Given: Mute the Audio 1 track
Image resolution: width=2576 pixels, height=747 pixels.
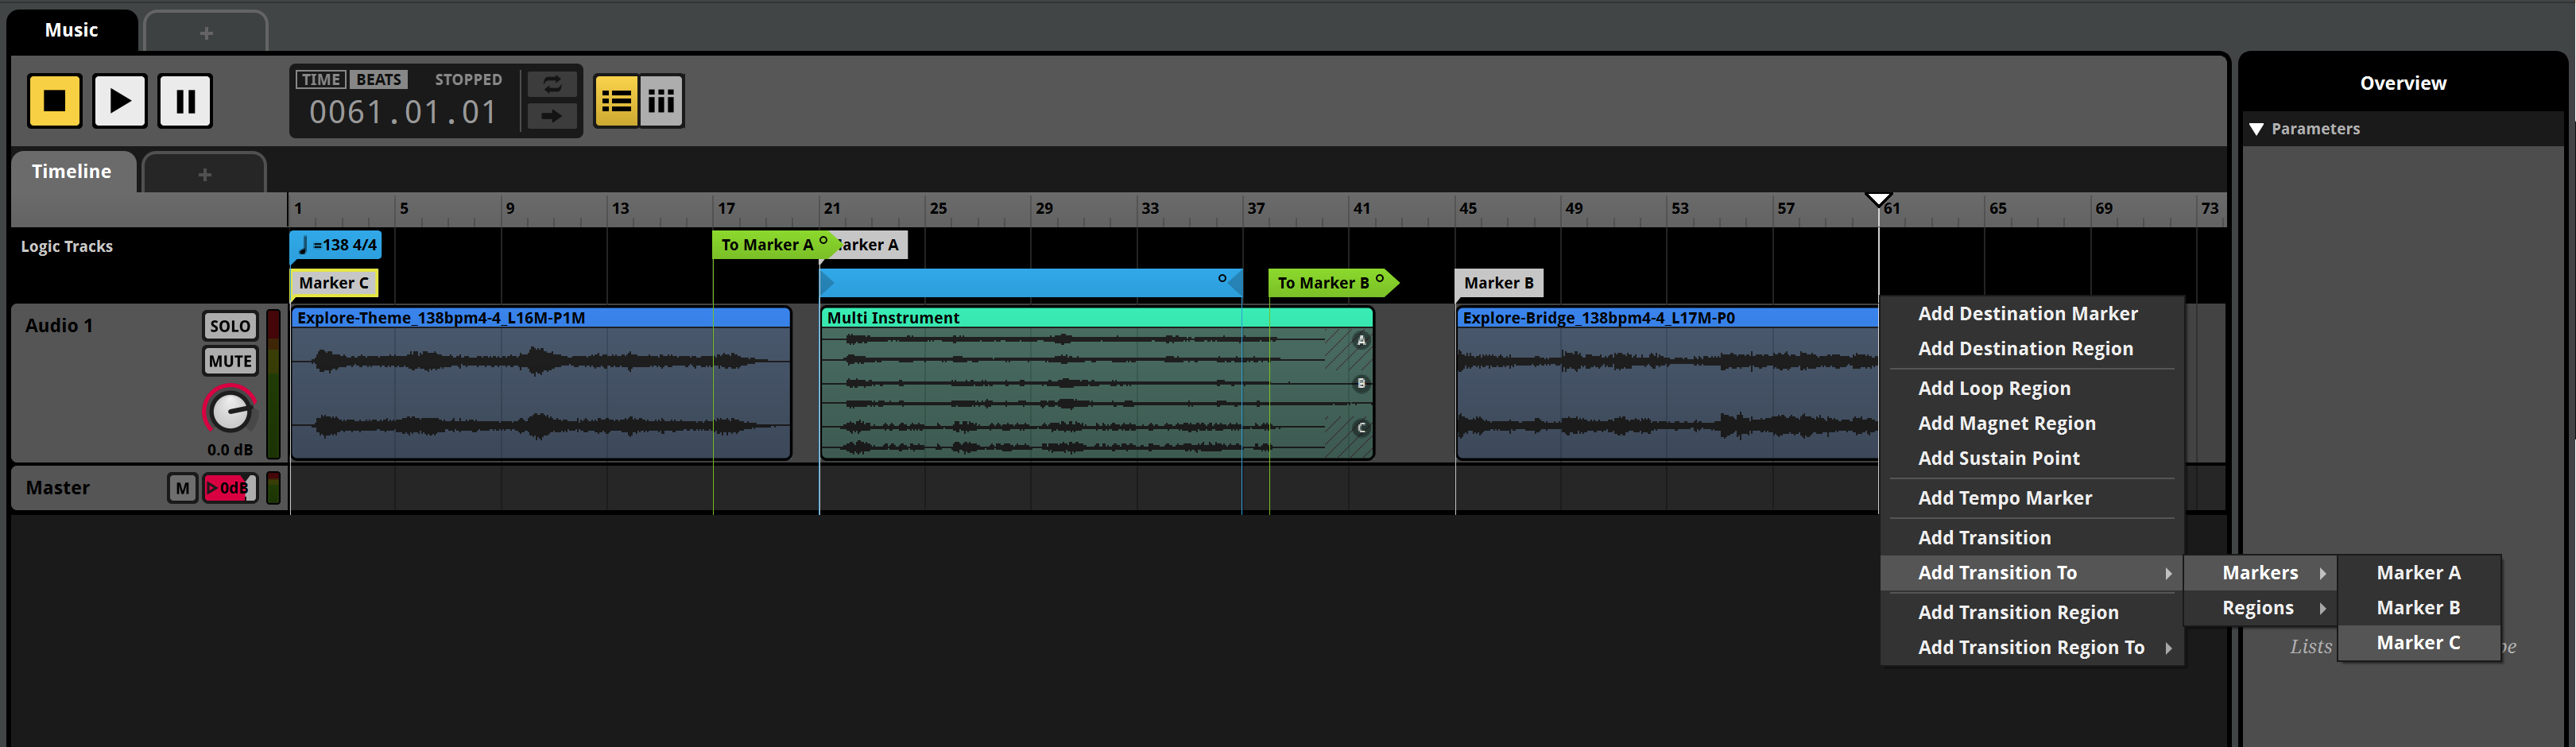Looking at the screenshot, I should [x=230, y=361].
